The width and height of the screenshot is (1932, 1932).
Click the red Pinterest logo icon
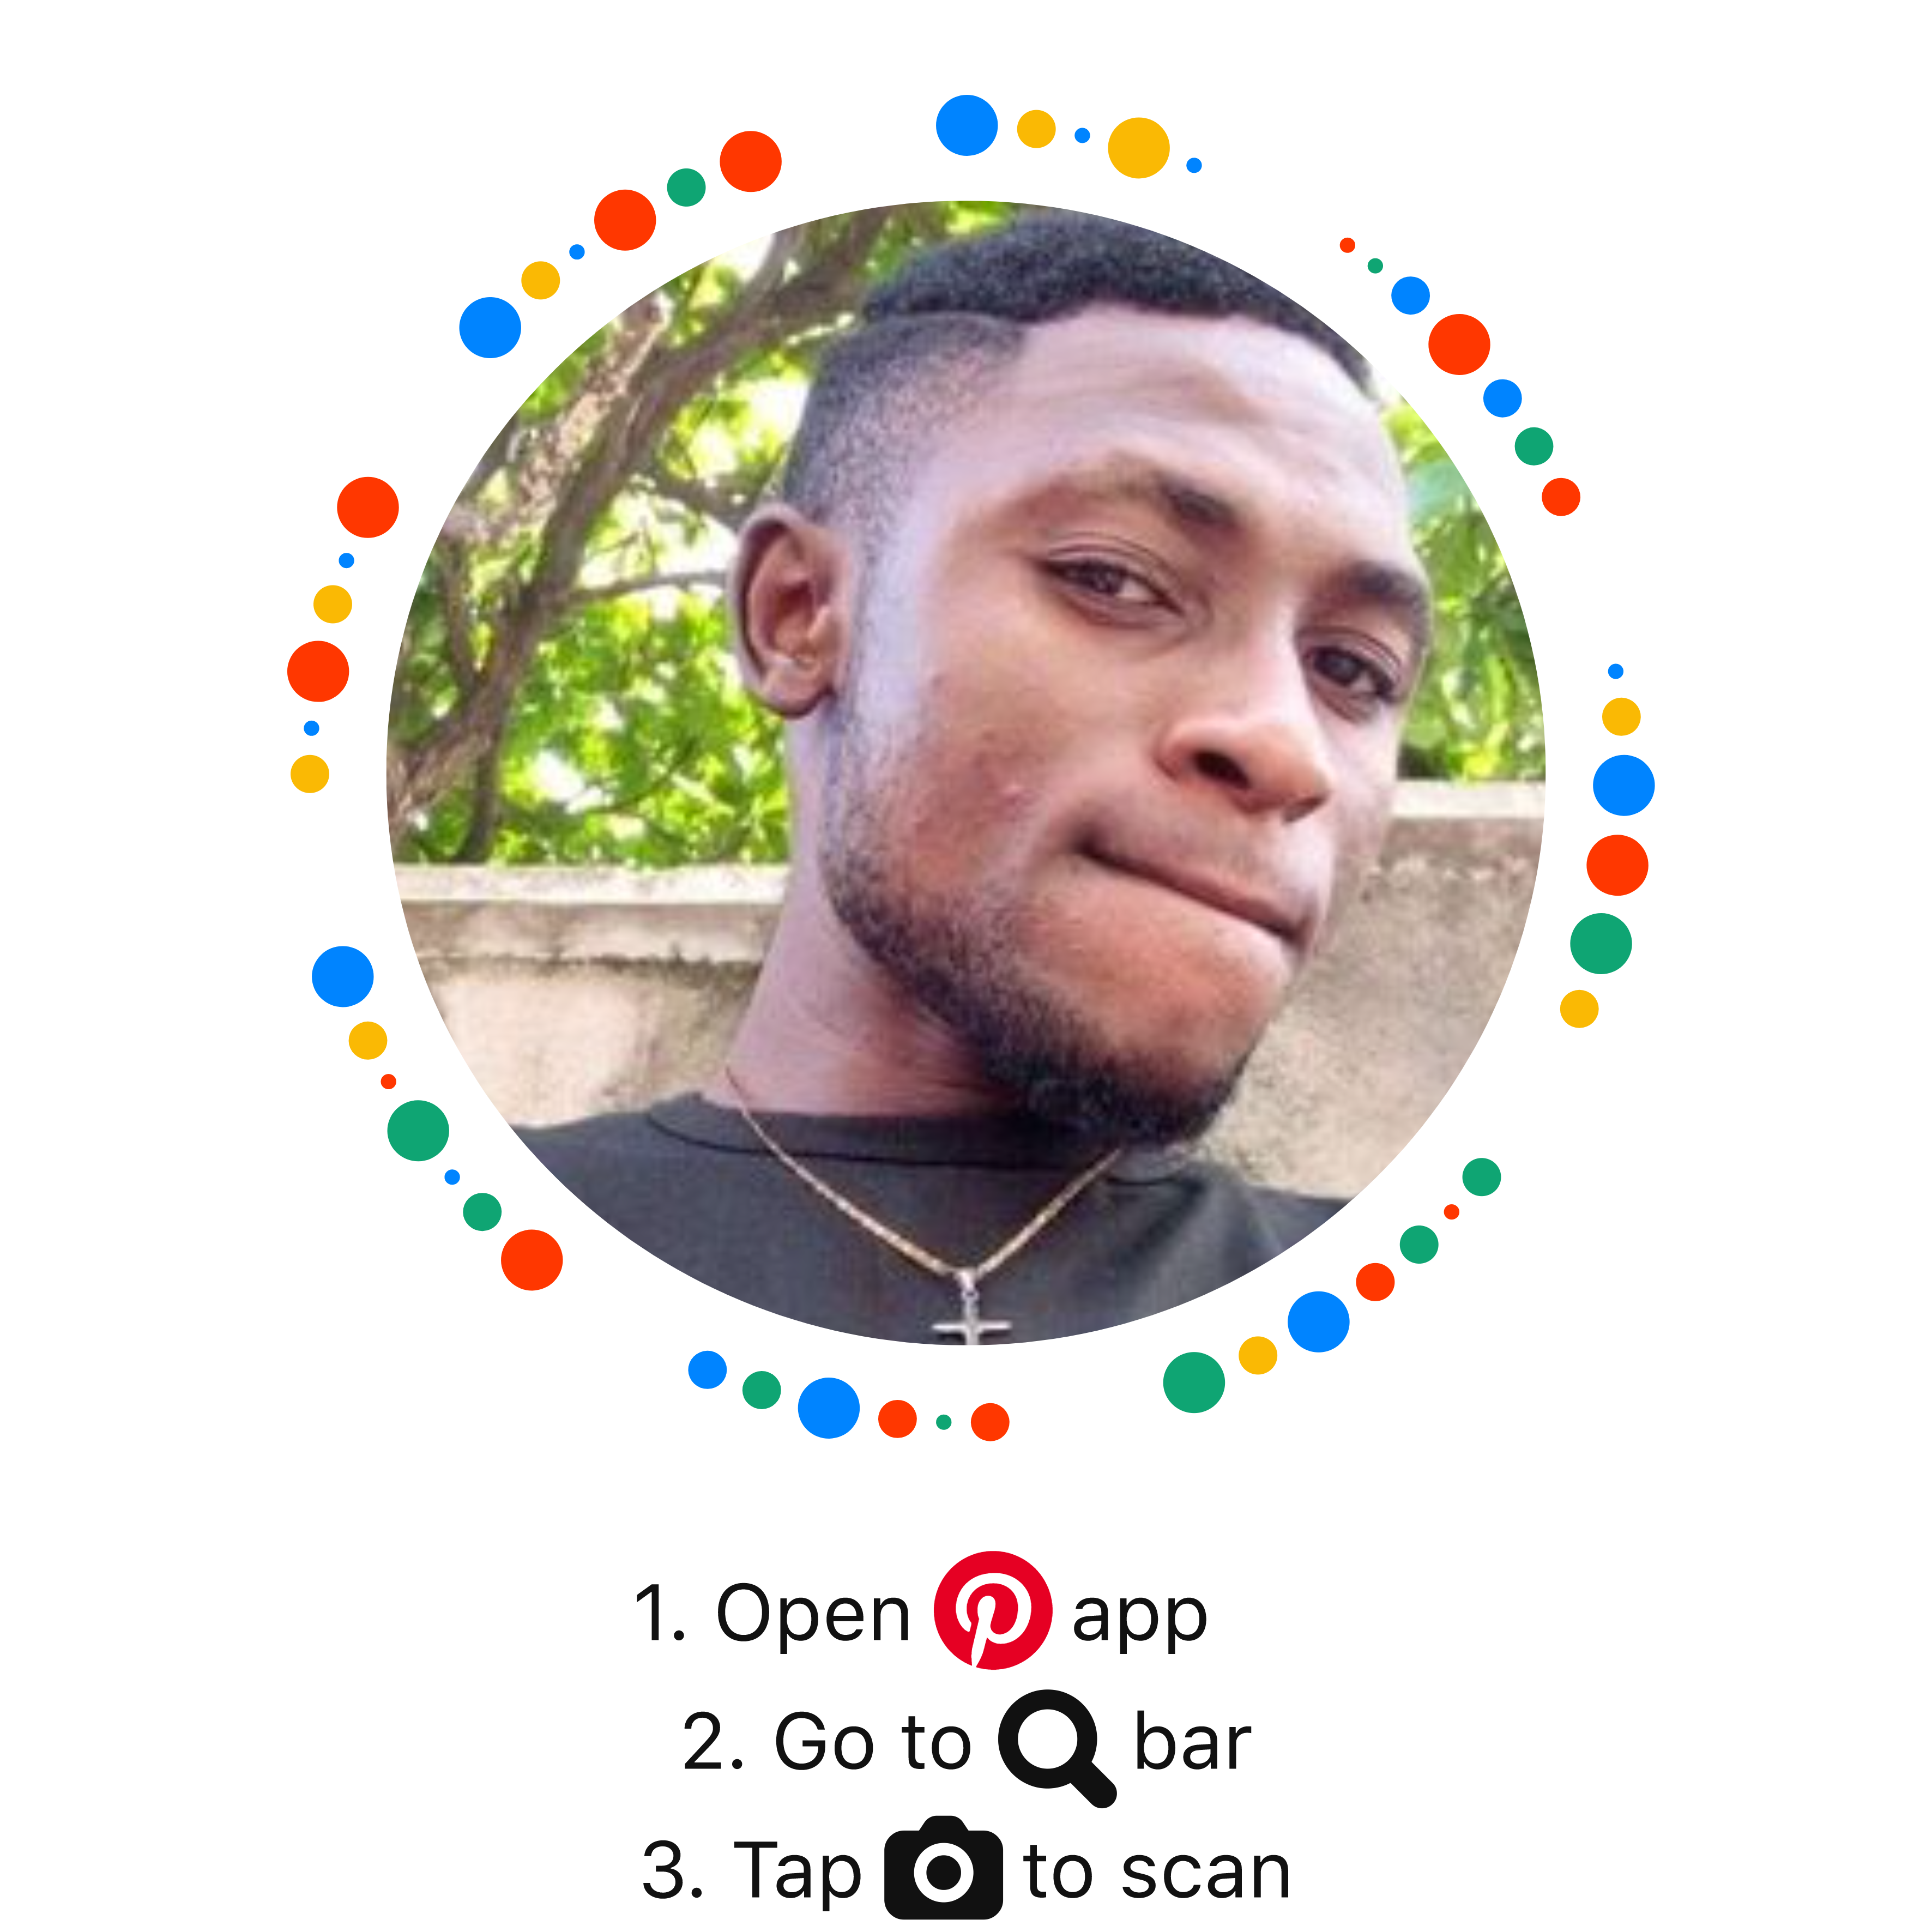click(992, 1610)
